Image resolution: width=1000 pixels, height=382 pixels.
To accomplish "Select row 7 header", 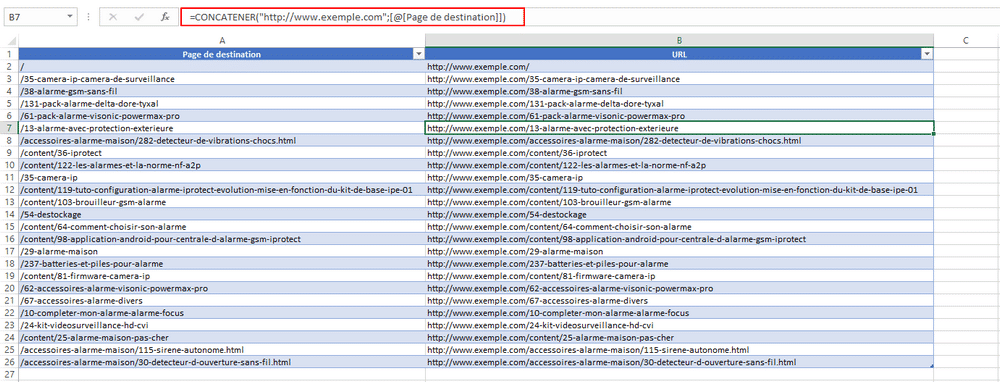I will click(x=9, y=128).
